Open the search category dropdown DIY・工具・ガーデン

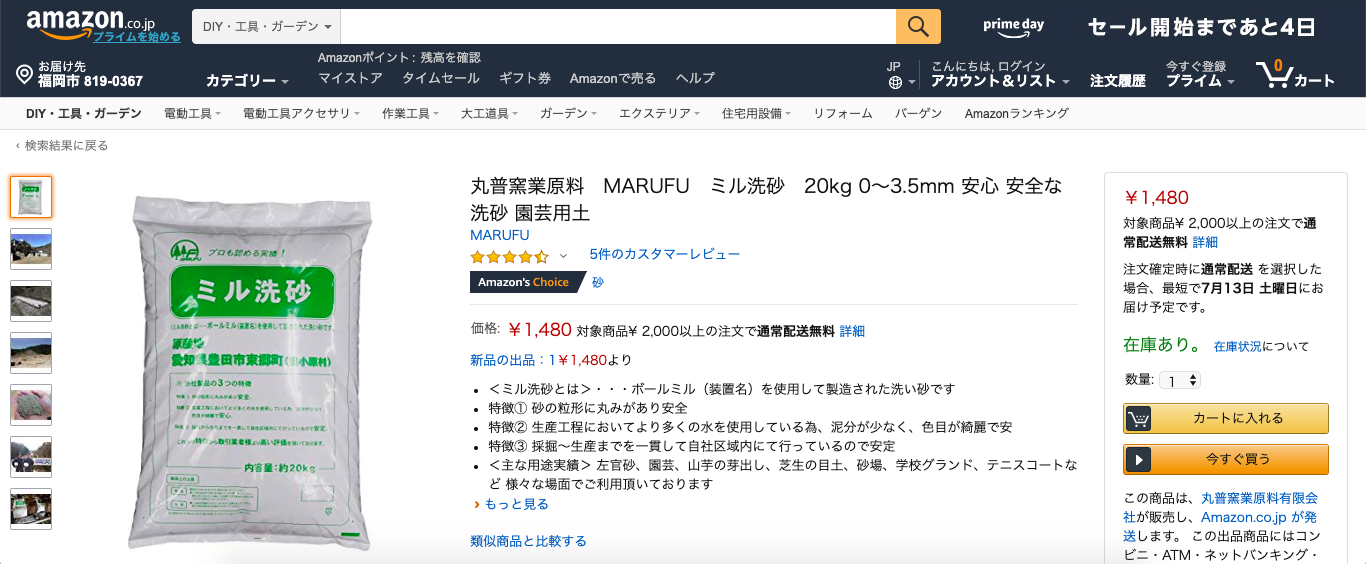point(267,26)
